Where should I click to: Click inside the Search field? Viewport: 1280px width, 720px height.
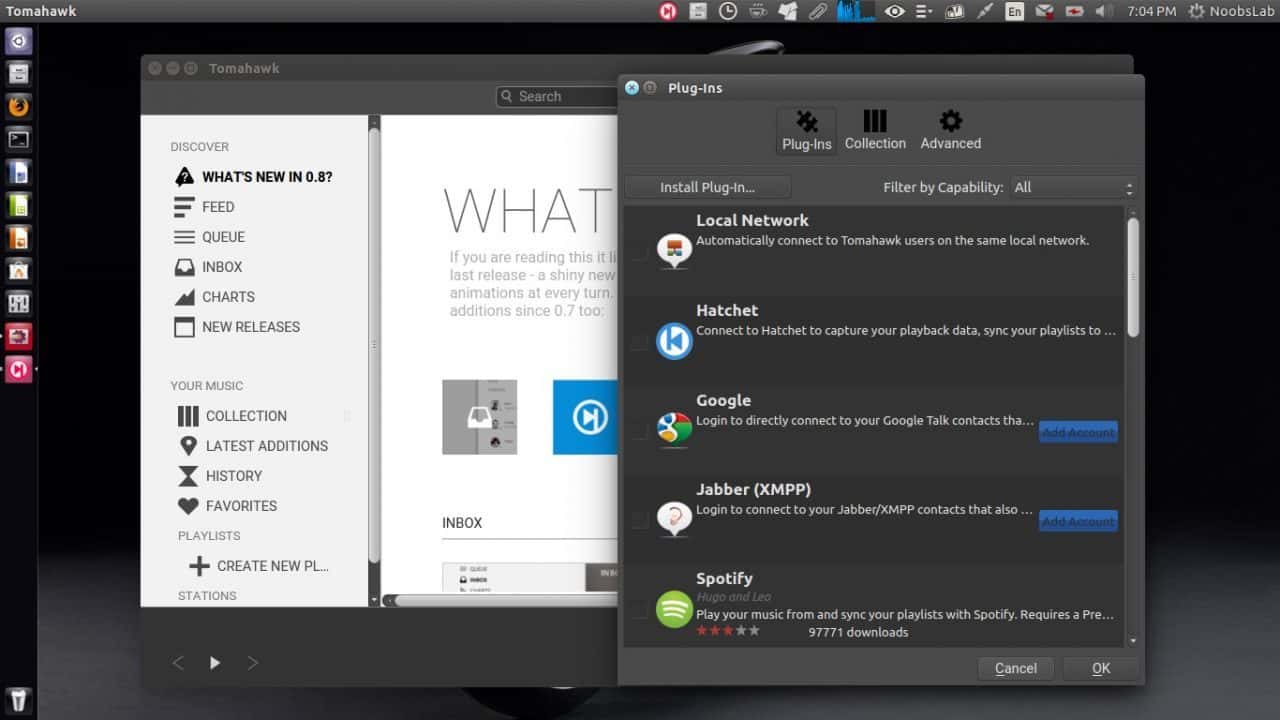[x=560, y=96]
